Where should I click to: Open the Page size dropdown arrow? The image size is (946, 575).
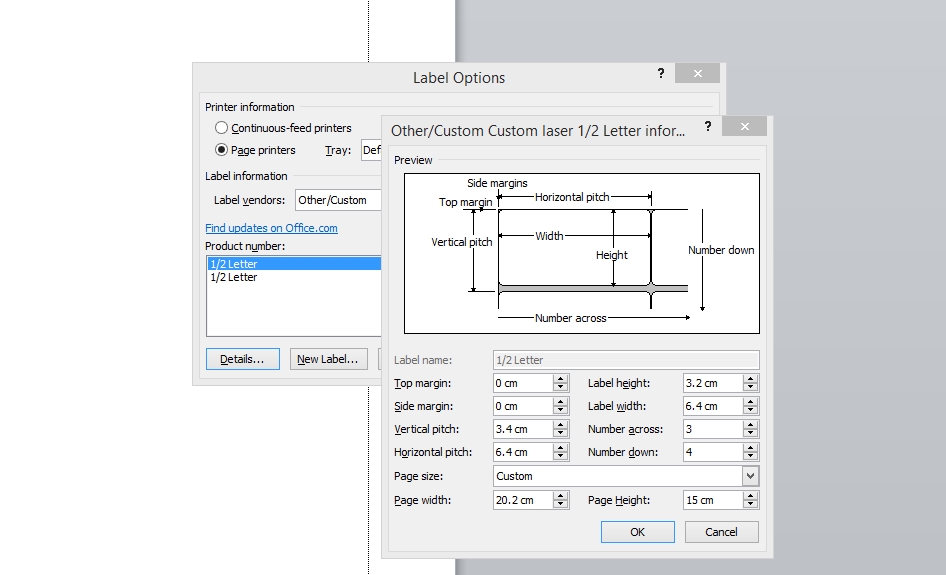click(x=750, y=476)
